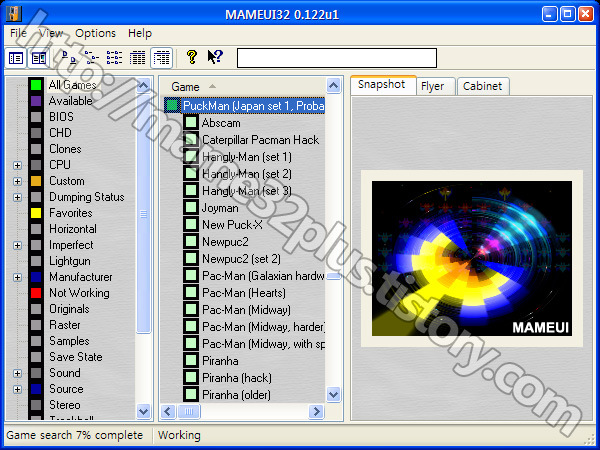Click the icon beside Newpuc2 (set 2)
This screenshot has height=450, width=600.
coord(191,259)
